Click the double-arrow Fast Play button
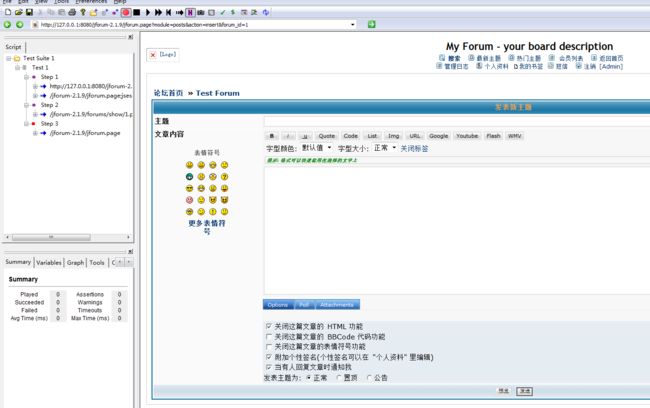The height and width of the screenshot is (408, 650). click(158, 12)
